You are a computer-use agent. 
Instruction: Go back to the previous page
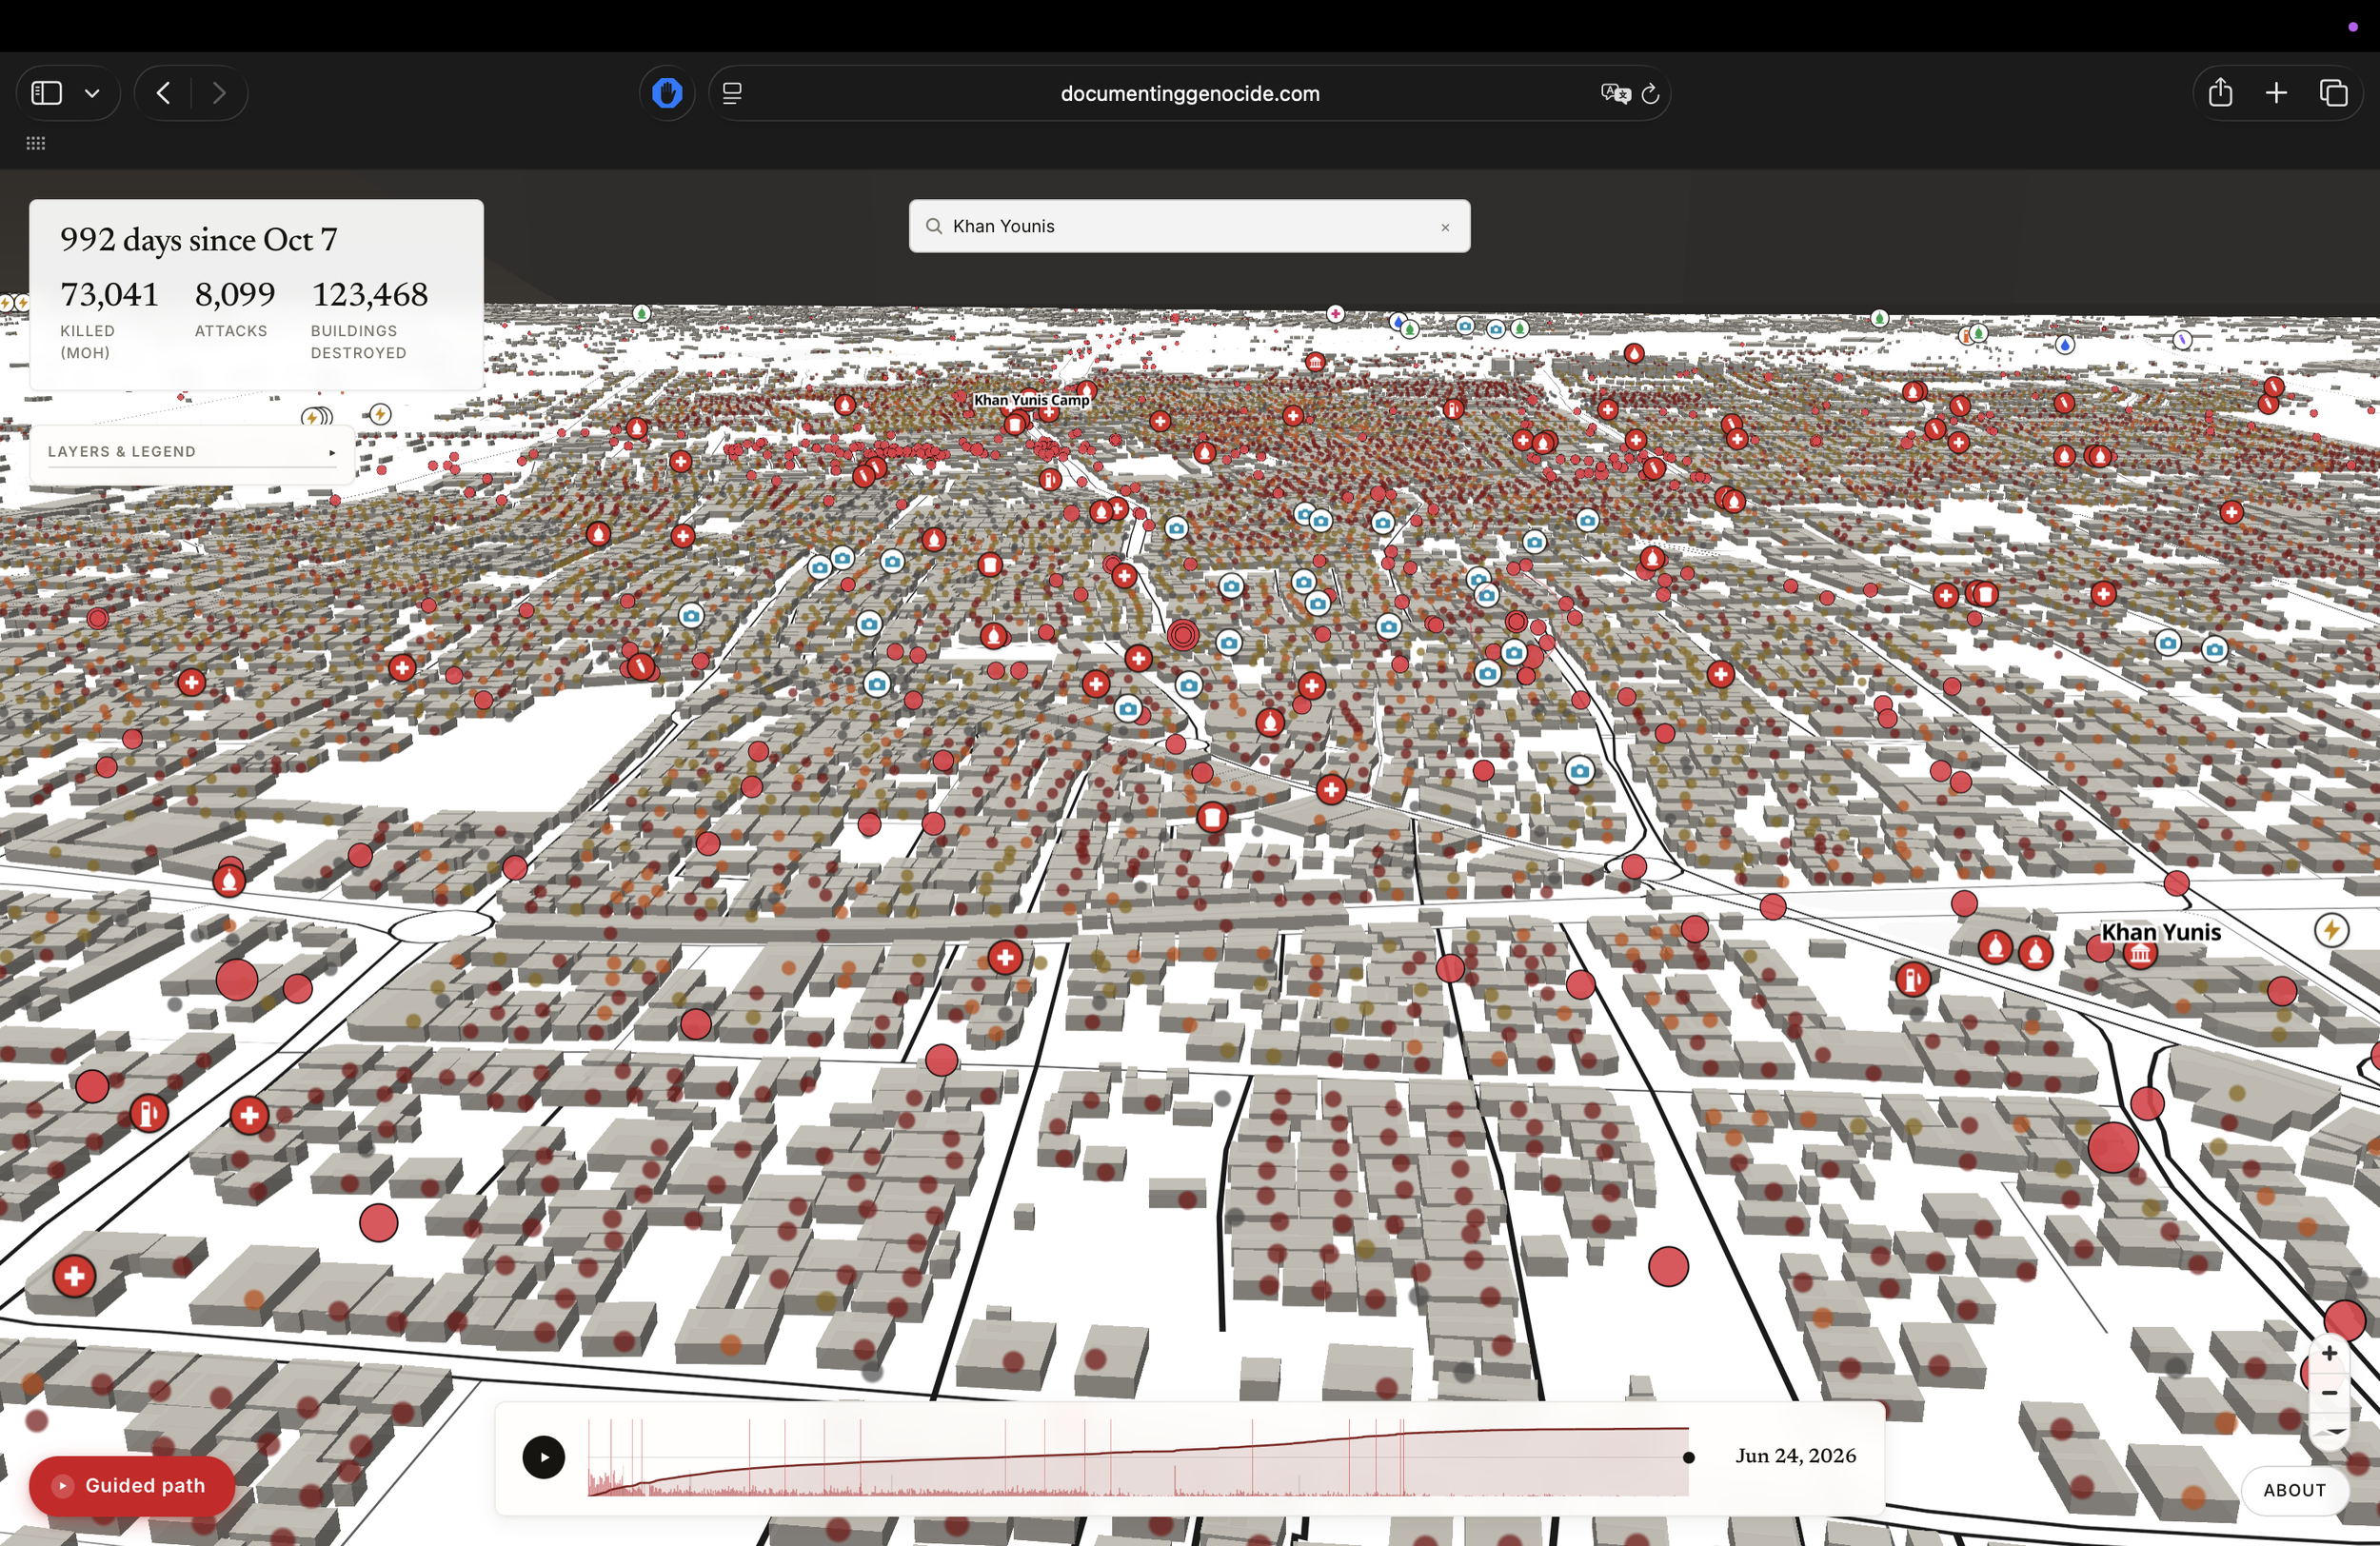click(164, 93)
